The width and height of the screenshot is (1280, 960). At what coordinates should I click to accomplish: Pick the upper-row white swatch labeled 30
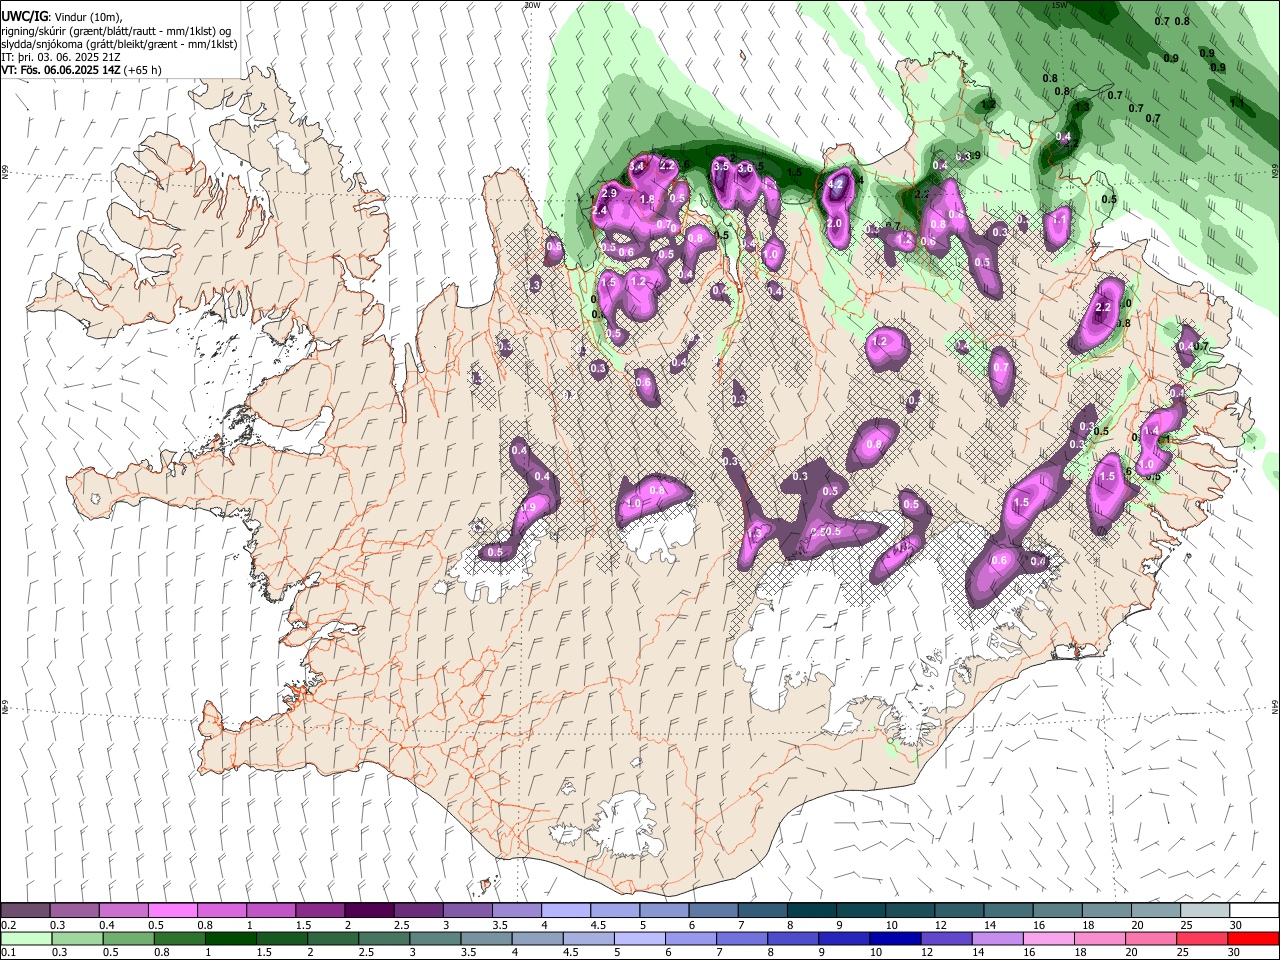(x=1253, y=911)
